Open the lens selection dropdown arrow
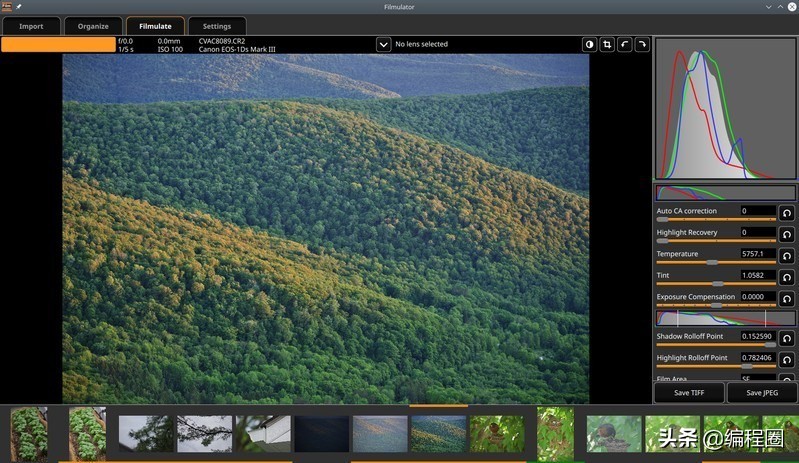 383,44
